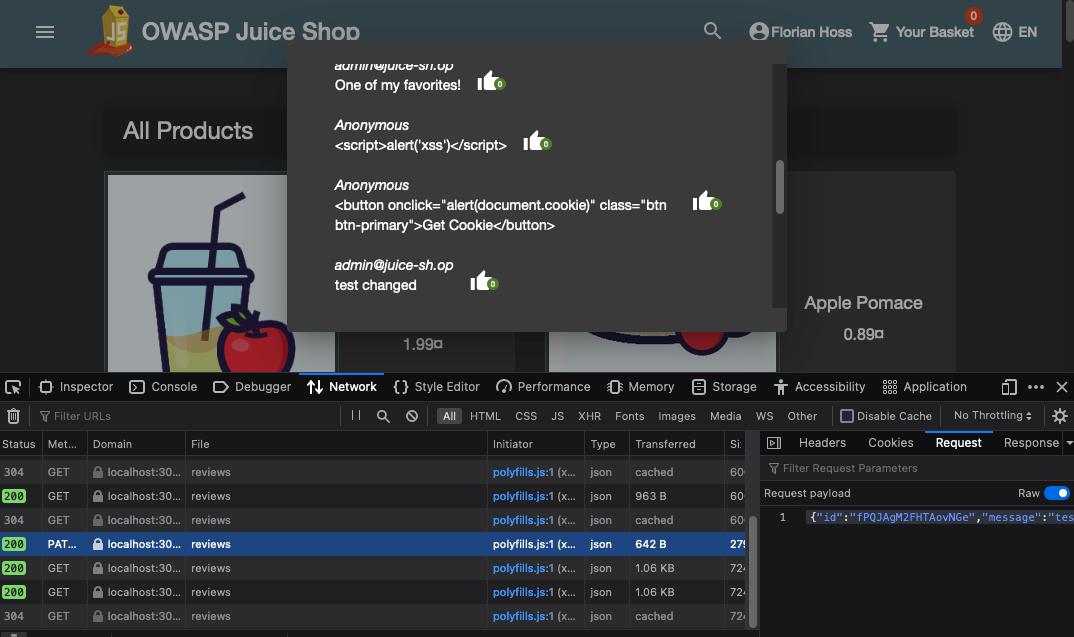This screenshot has width=1074, height=637.
Task: Open polyfills.js:1 initiator link in PATCH row
Action: click(x=523, y=544)
